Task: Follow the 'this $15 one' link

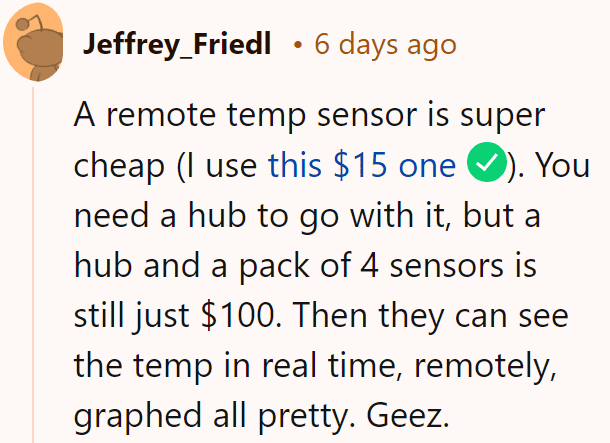Action: click(x=362, y=165)
